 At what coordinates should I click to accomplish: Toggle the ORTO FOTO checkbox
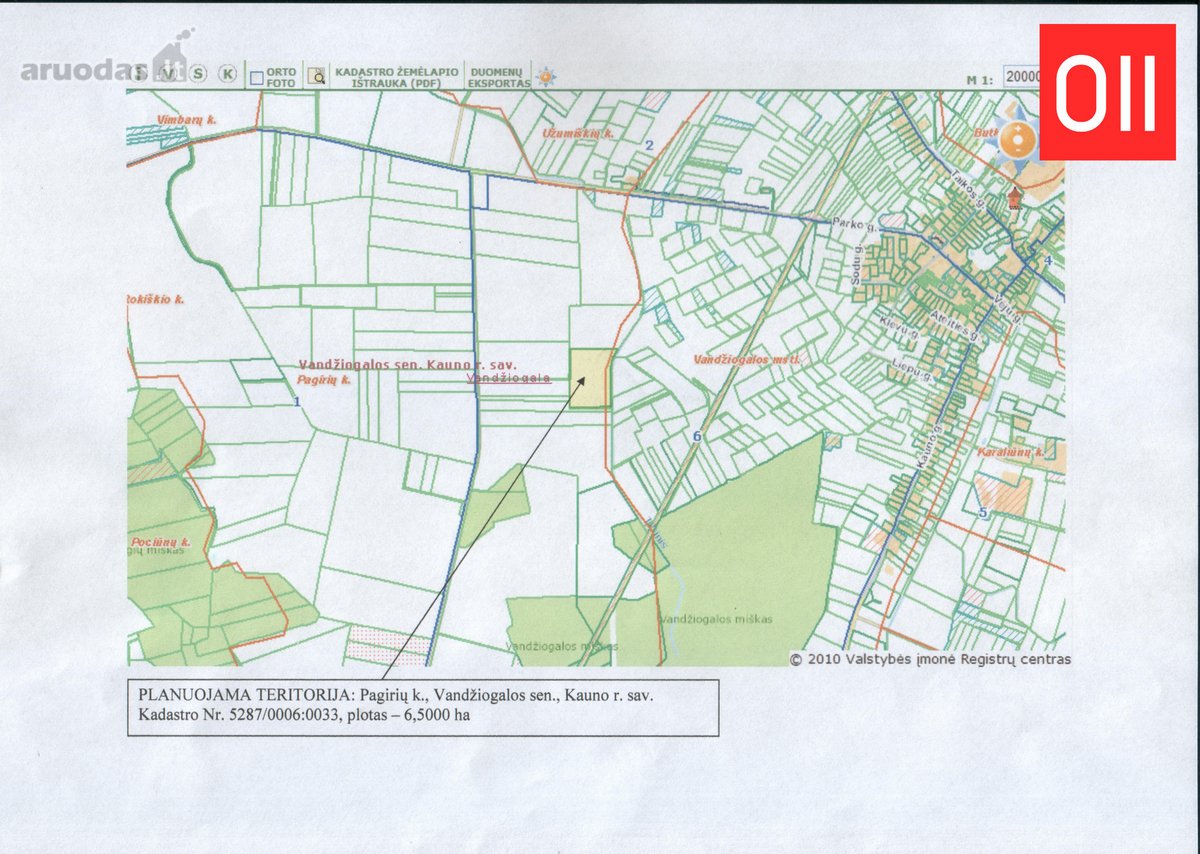(x=256, y=78)
